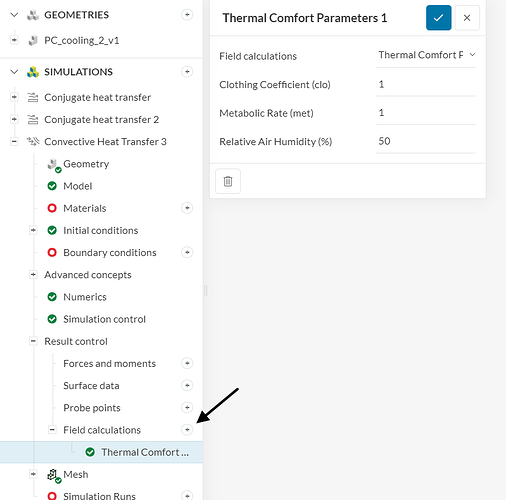Add a probe point with plus icon
The width and height of the screenshot is (506, 500).
click(x=187, y=407)
